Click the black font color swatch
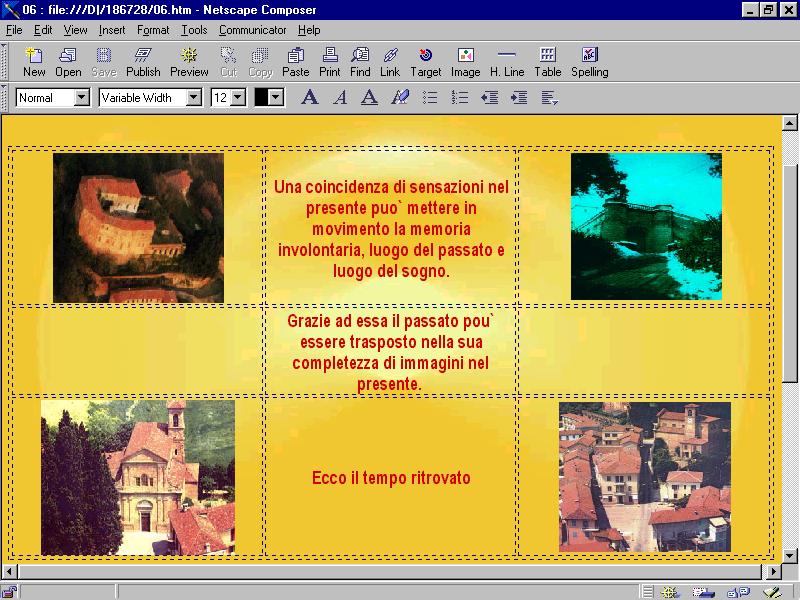This screenshot has height=600, width=800. click(x=261, y=97)
